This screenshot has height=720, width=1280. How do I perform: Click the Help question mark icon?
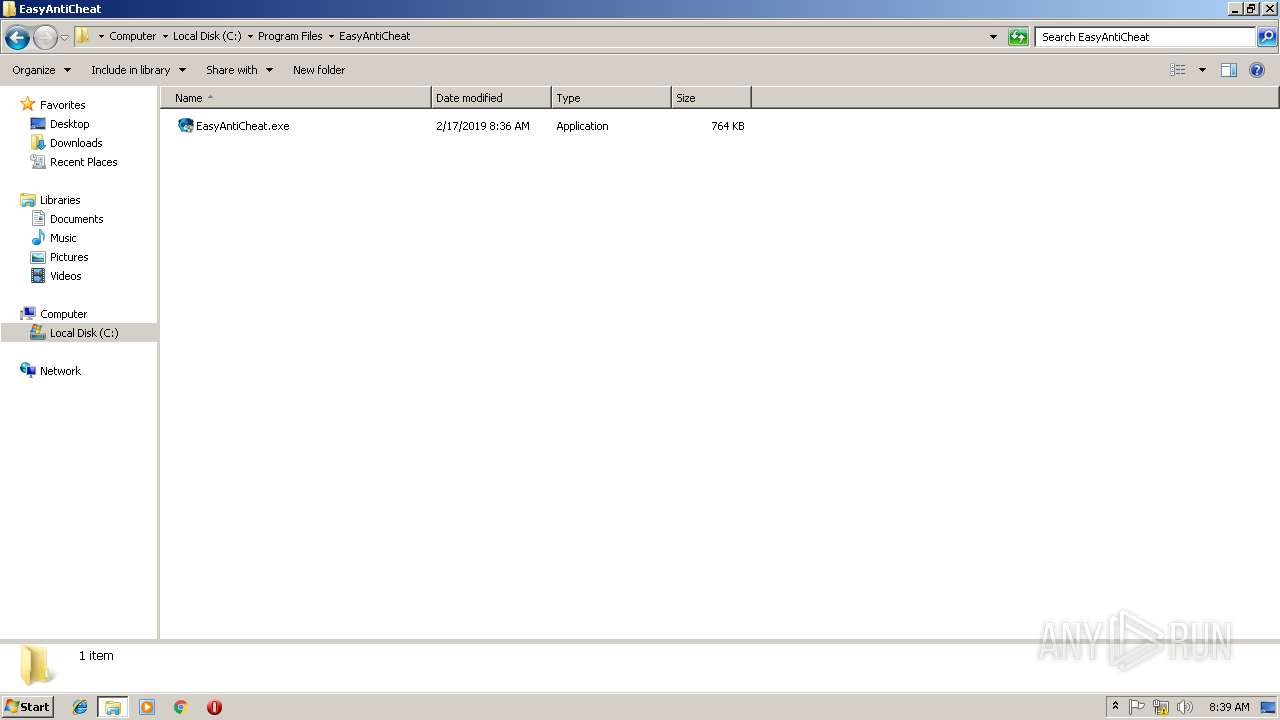click(1258, 70)
